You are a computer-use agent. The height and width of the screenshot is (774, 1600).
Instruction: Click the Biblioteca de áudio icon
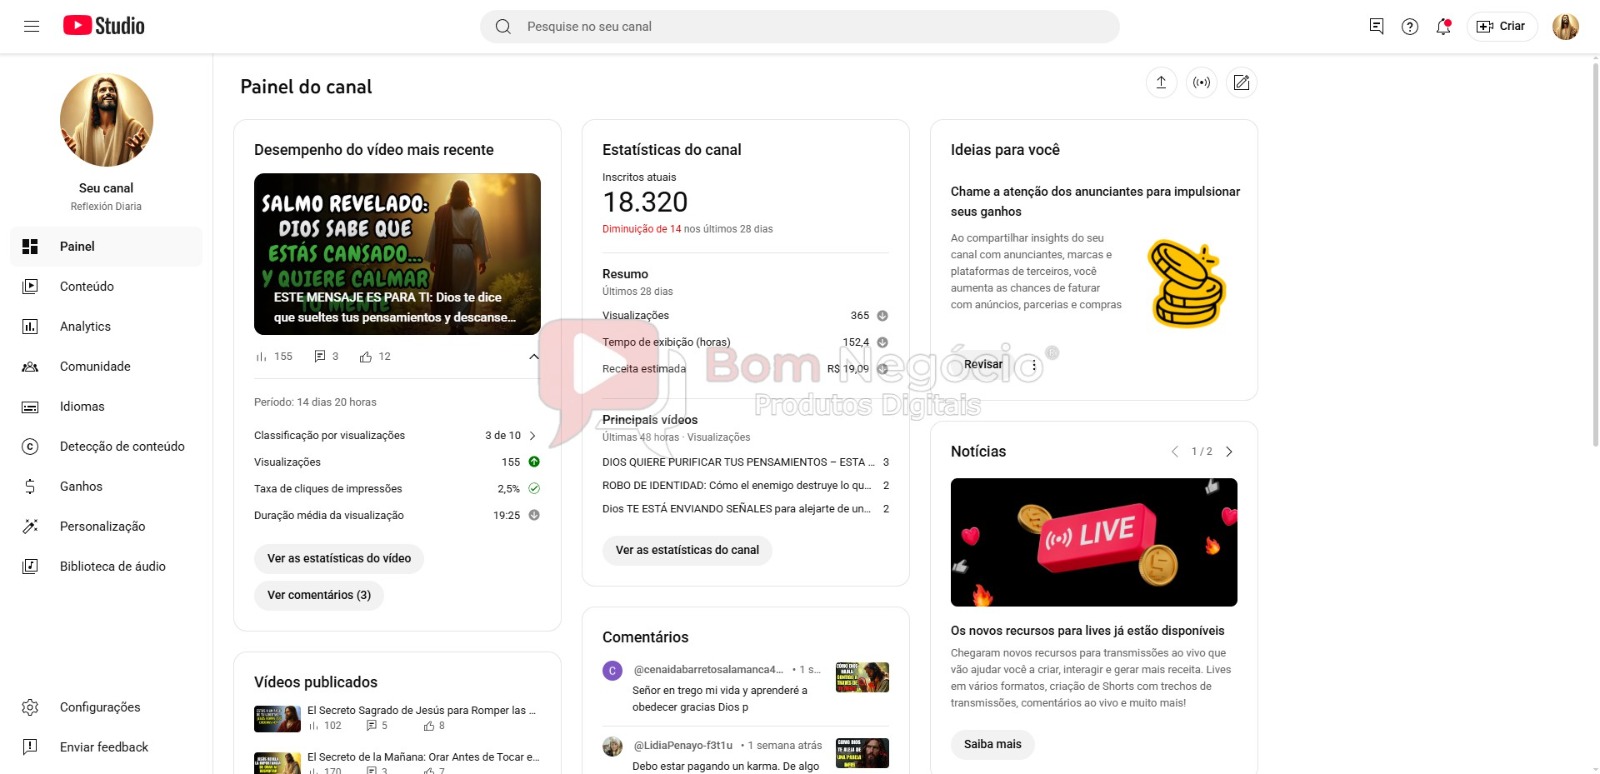(30, 566)
